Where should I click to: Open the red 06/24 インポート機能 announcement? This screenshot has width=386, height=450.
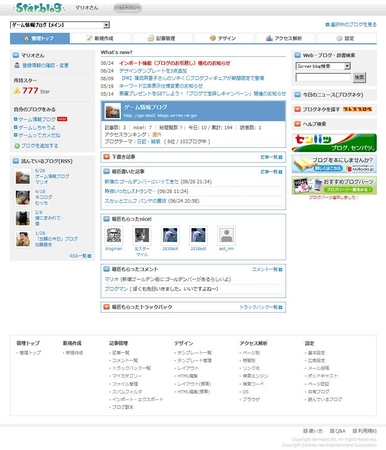click(175, 63)
